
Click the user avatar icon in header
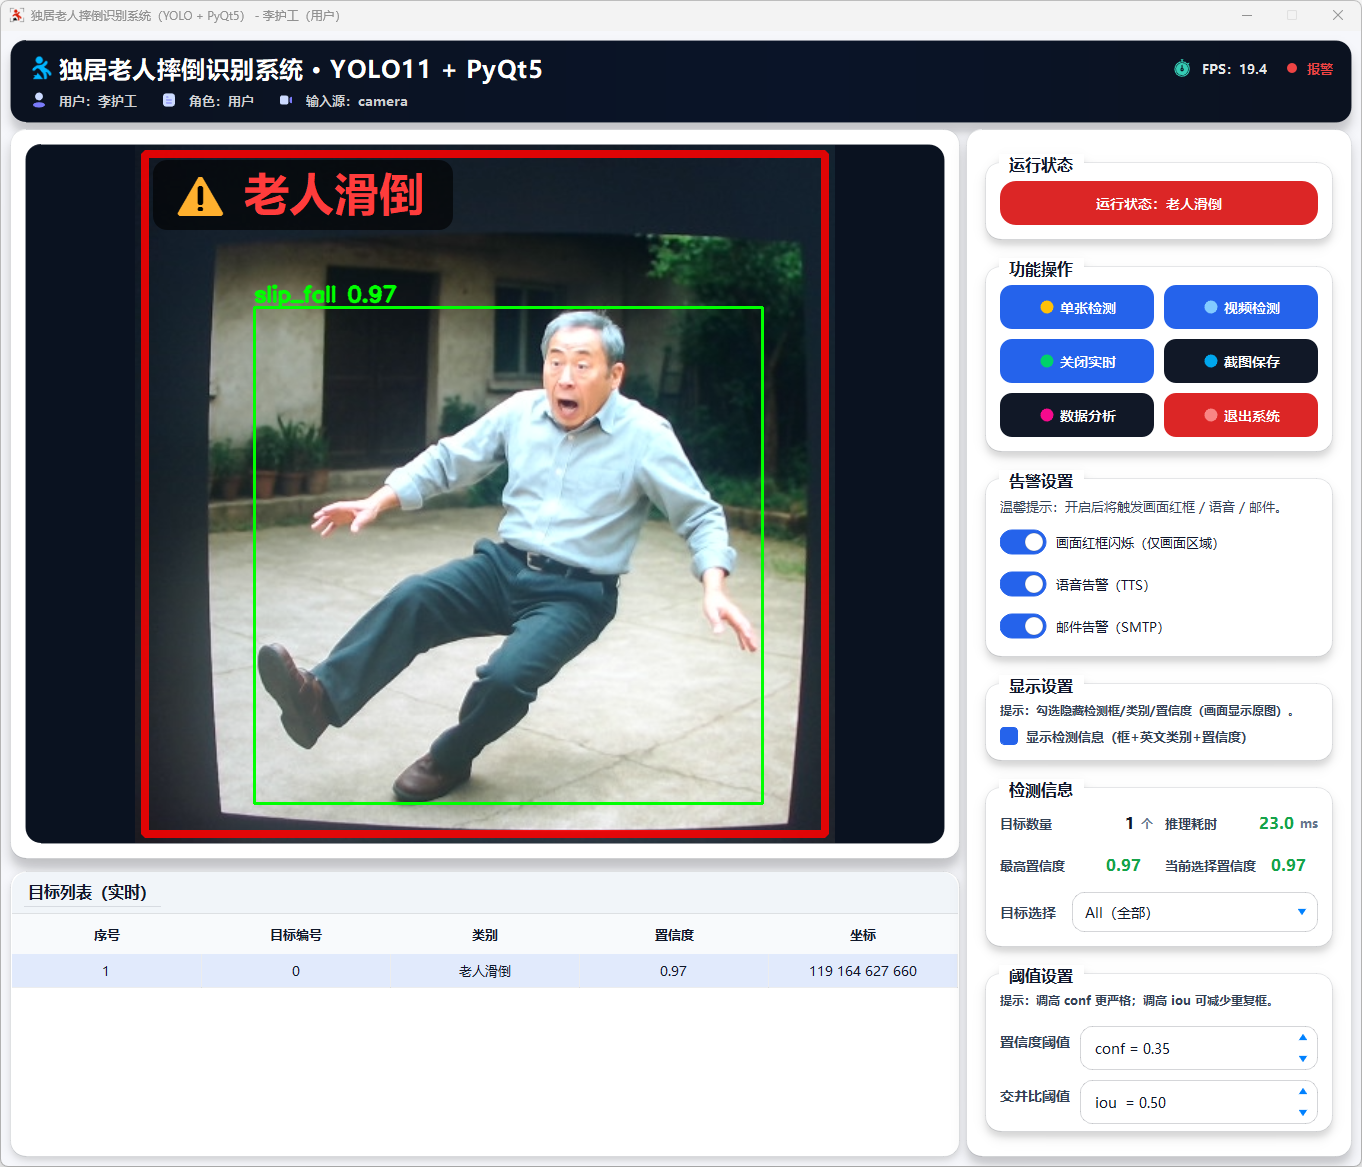(x=39, y=100)
